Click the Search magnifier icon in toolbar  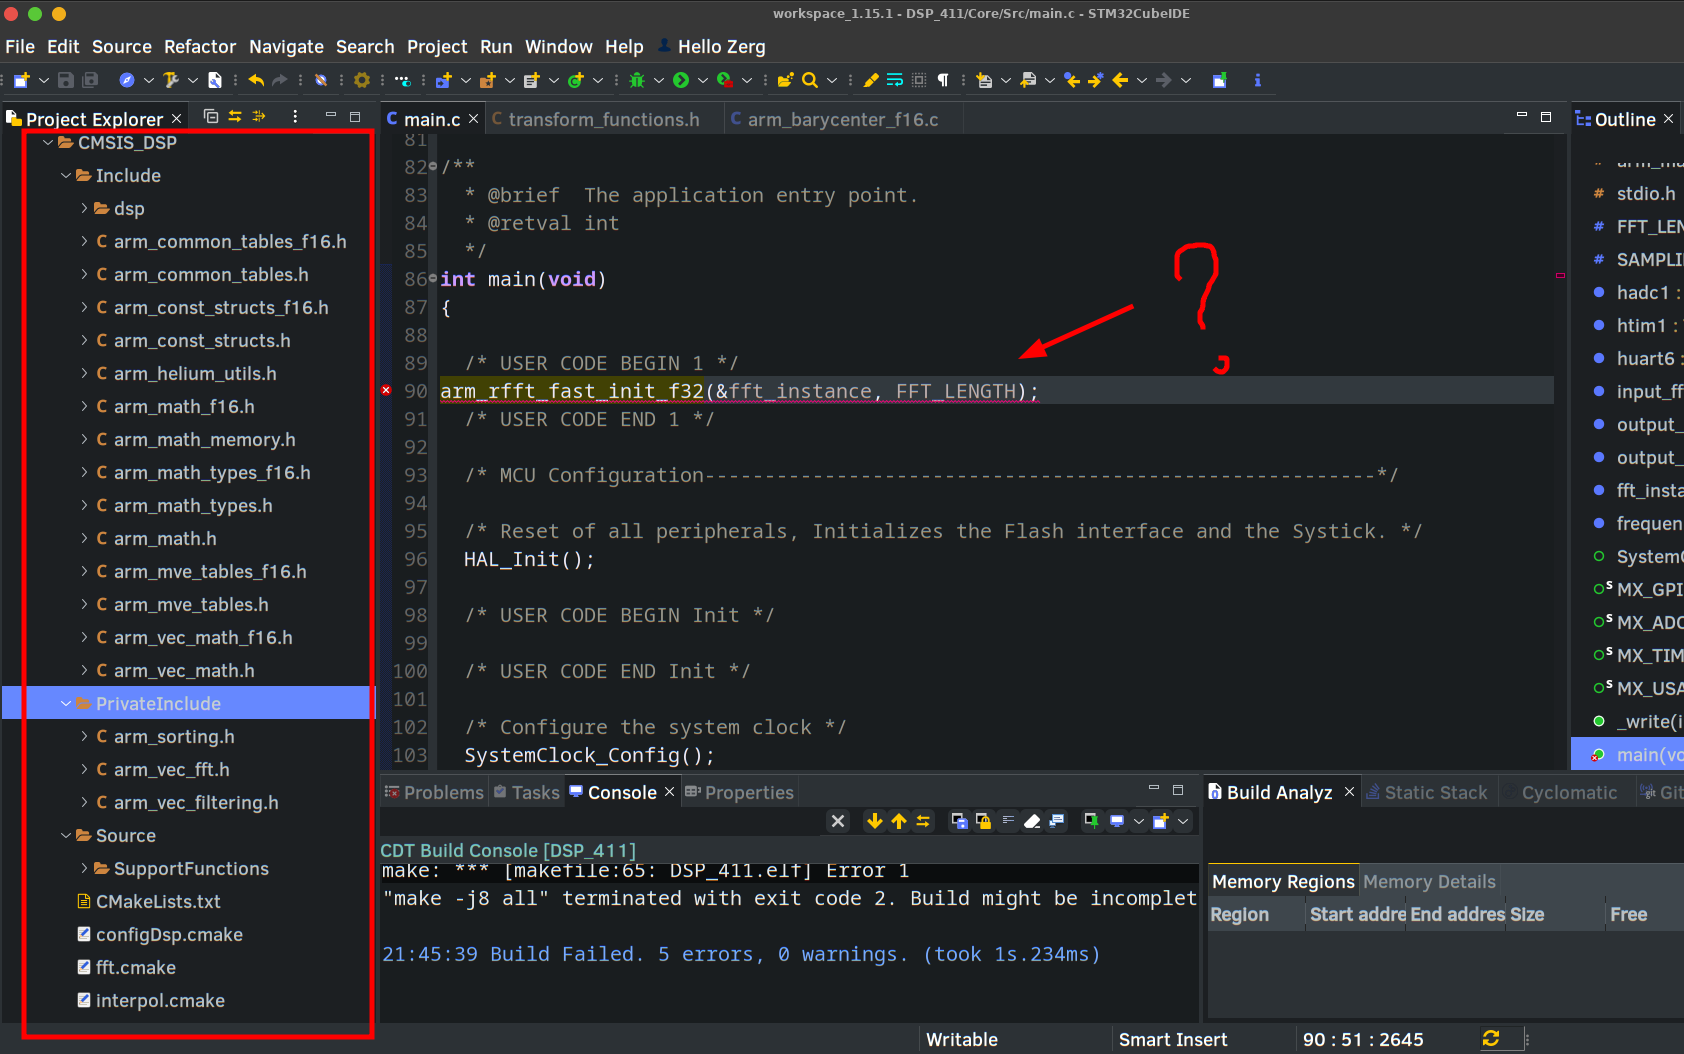pyautogui.click(x=810, y=80)
